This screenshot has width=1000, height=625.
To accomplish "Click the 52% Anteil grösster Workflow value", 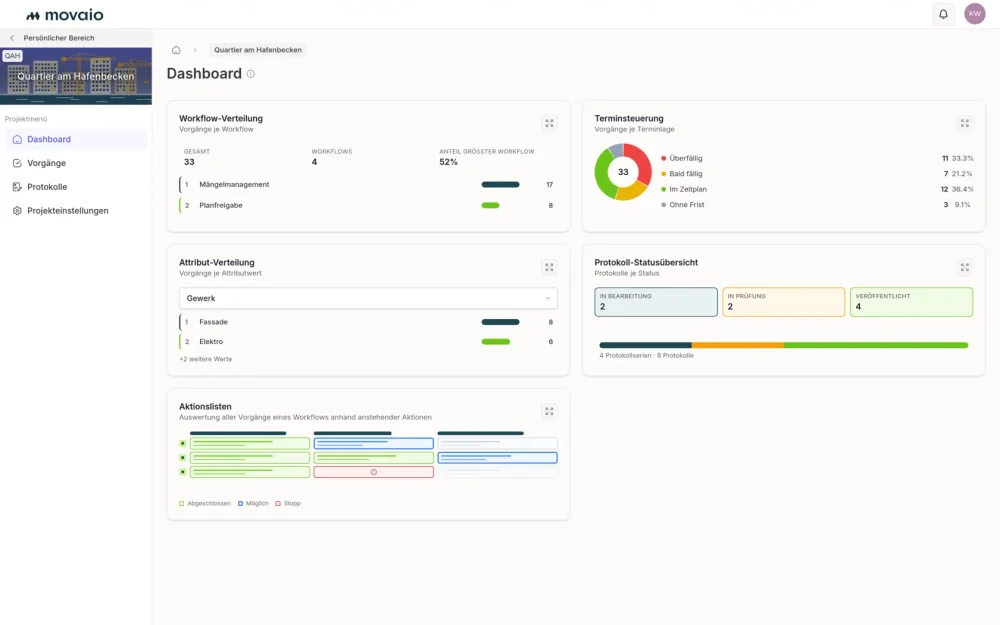I will pyautogui.click(x=448, y=162).
